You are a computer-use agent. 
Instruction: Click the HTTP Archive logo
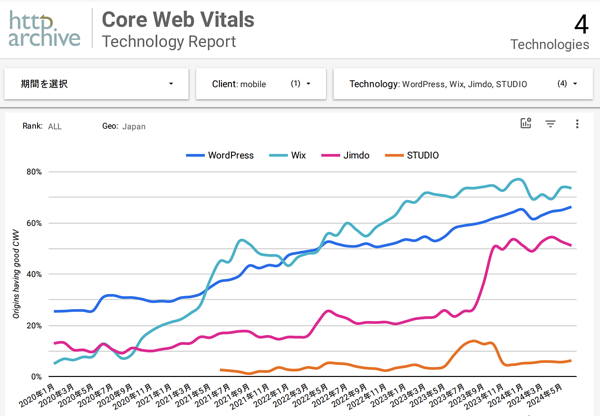click(x=44, y=29)
